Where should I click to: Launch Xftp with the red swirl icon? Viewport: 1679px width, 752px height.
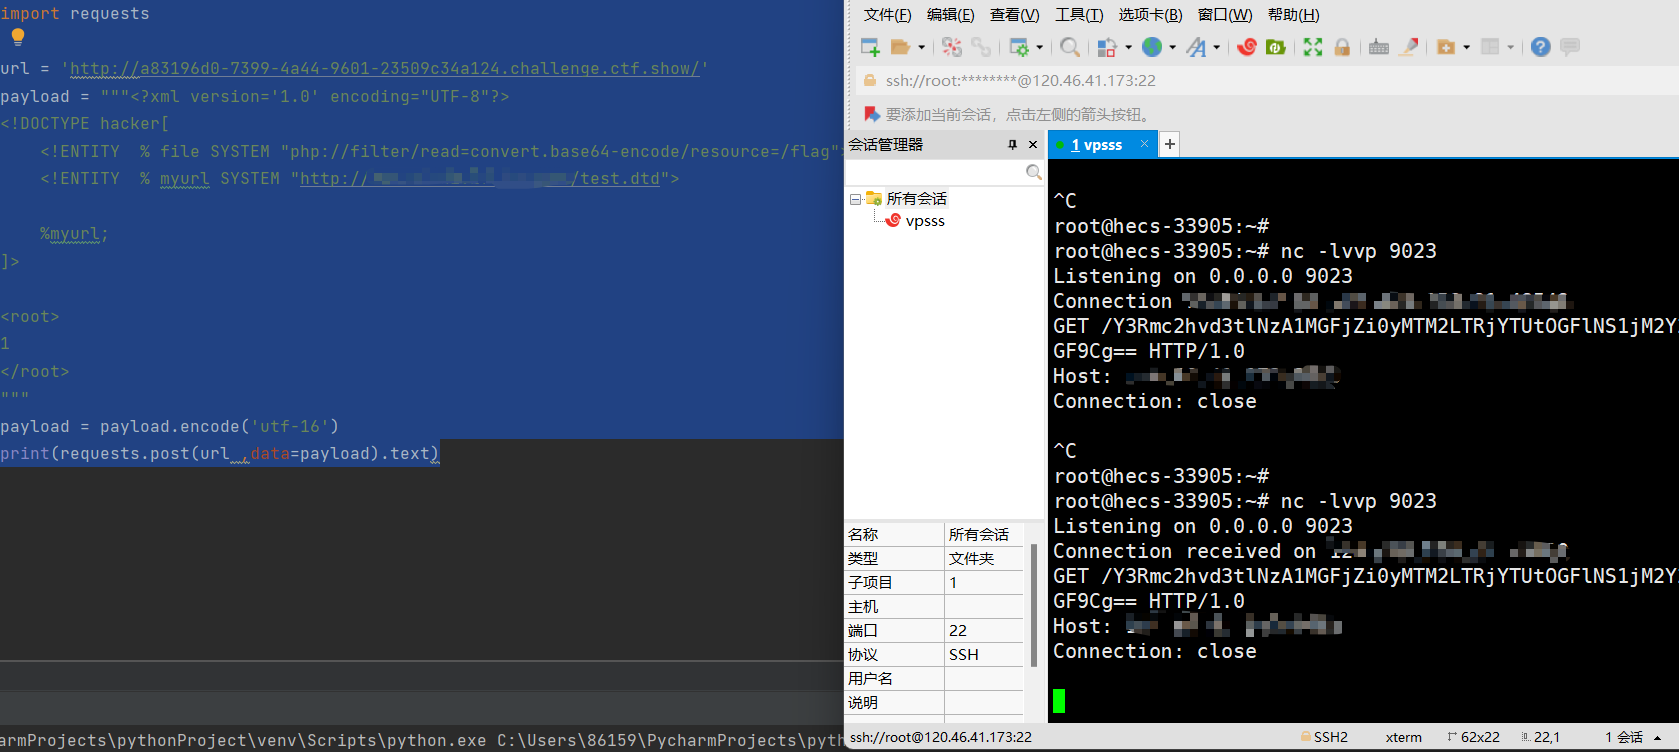(1246, 47)
